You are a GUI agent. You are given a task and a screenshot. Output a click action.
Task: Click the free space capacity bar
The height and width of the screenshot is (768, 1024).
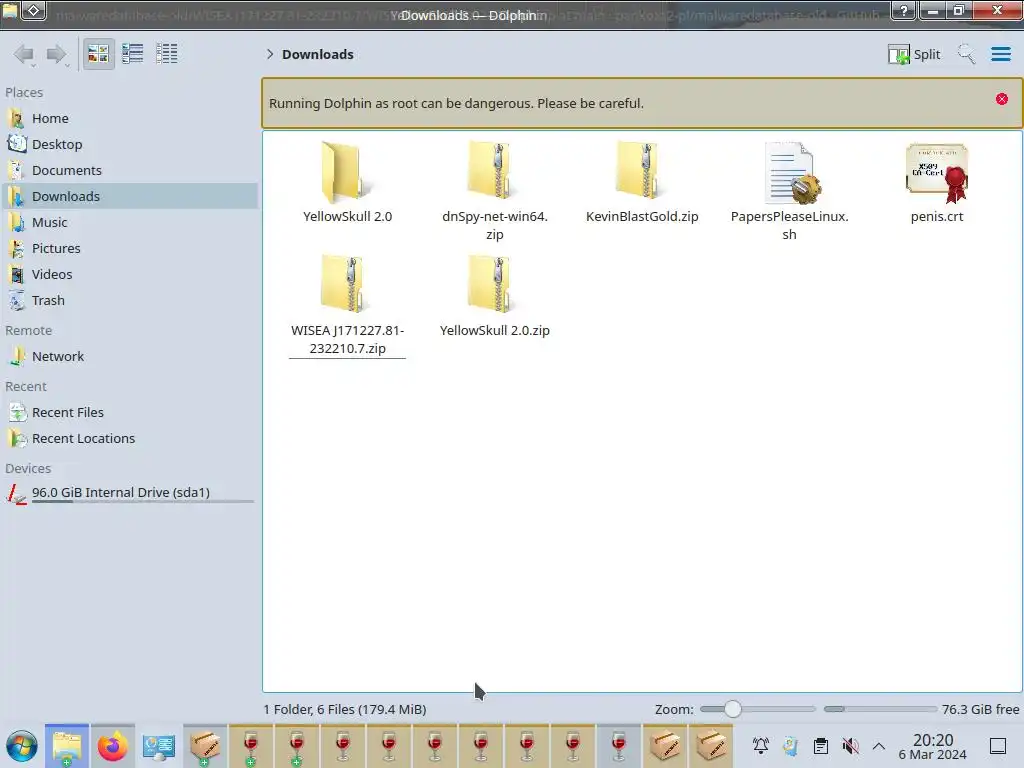(x=880, y=709)
